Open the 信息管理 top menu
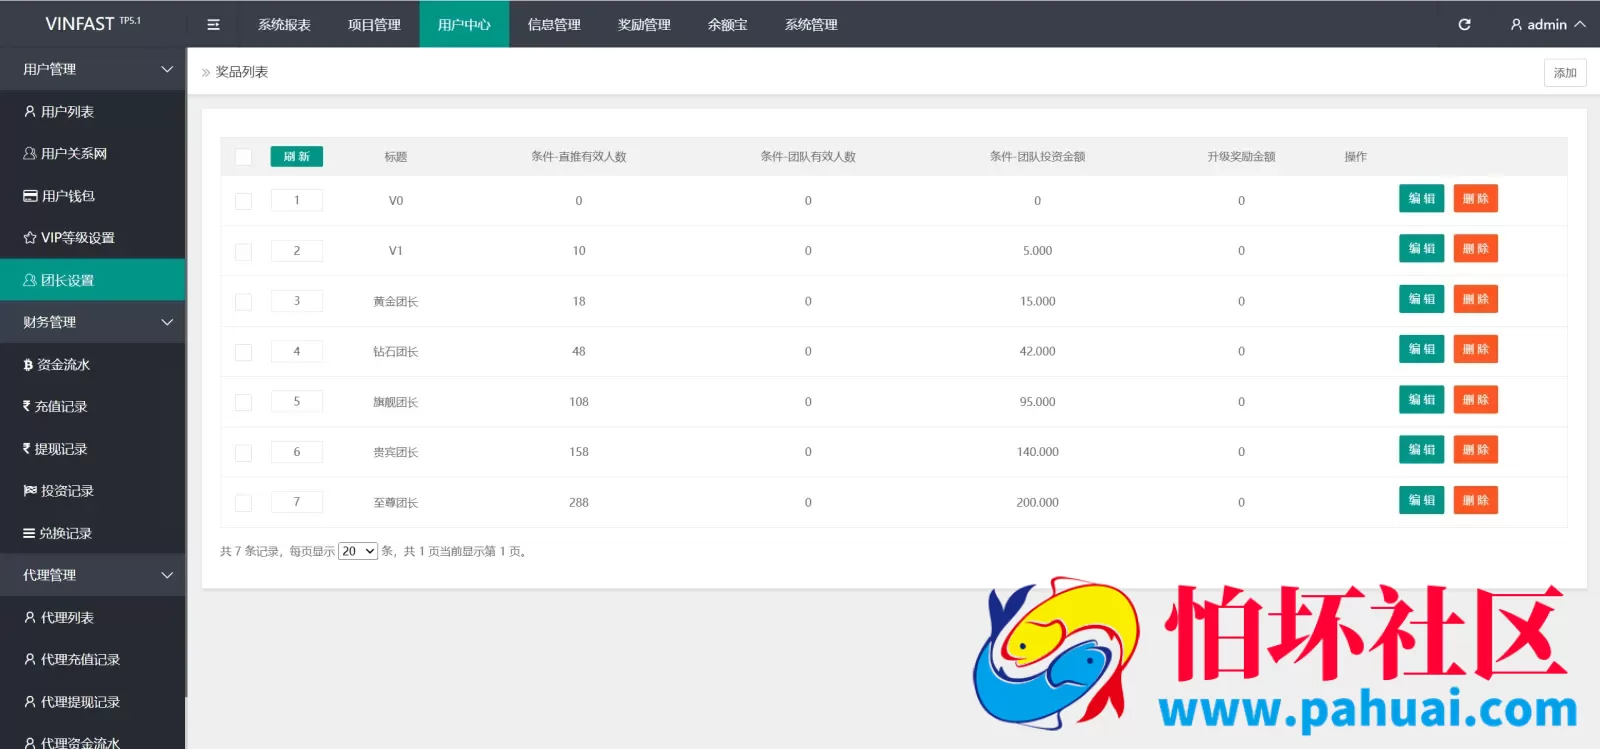This screenshot has height=749, width=1600. [554, 24]
